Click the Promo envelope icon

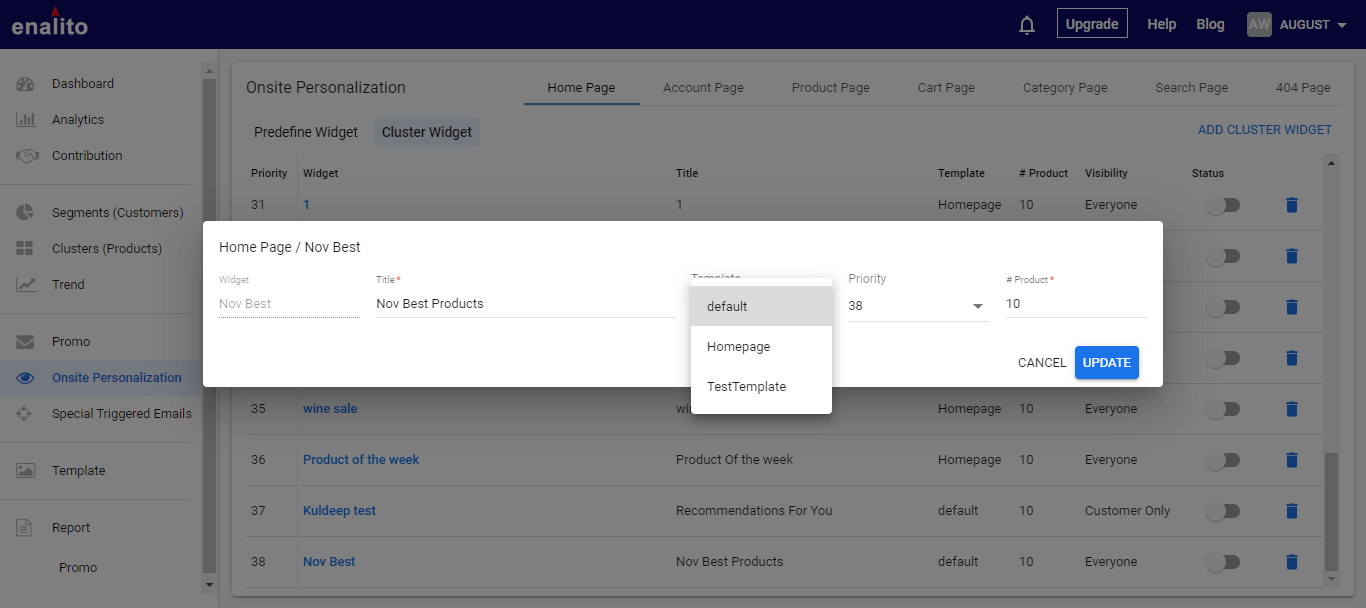[26, 342]
